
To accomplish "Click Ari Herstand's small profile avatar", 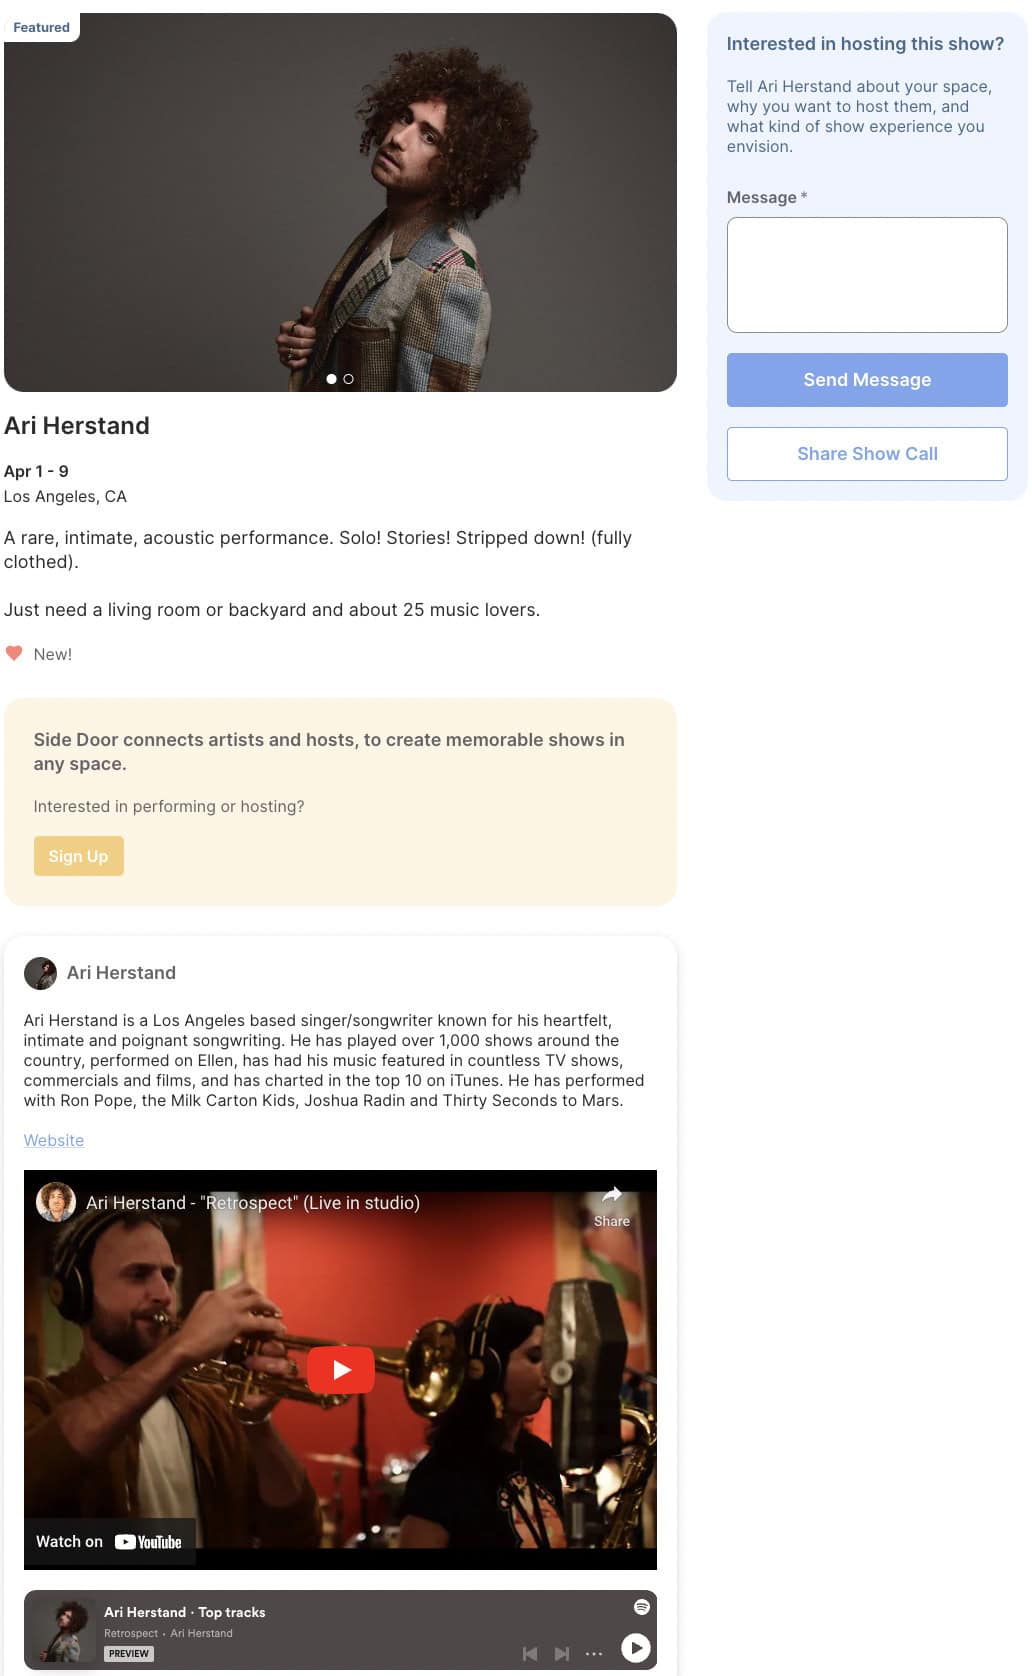I will 40,973.
